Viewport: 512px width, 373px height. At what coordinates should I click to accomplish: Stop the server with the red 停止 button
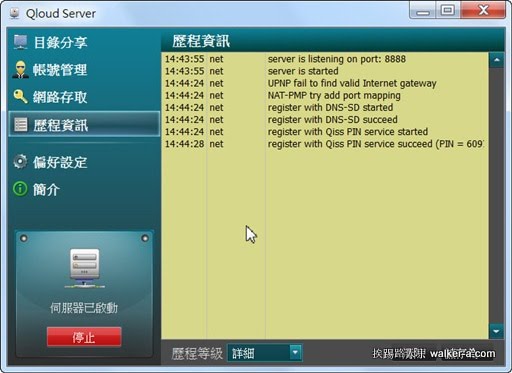84,337
